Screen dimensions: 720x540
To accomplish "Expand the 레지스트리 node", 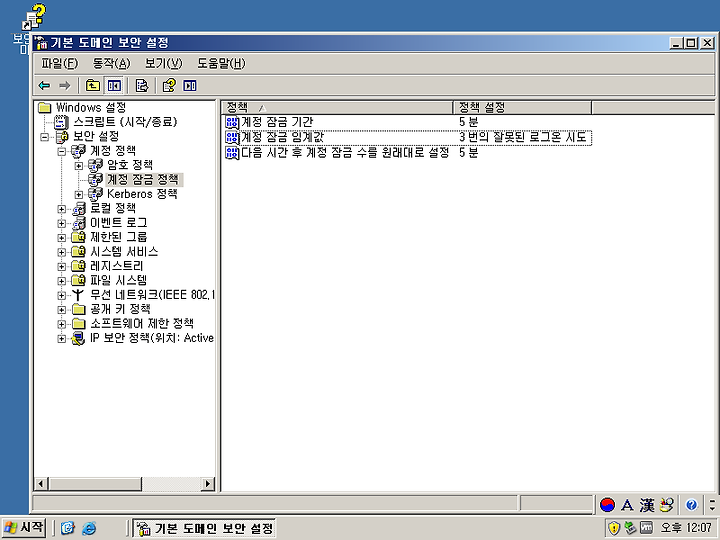I will click(x=62, y=266).
